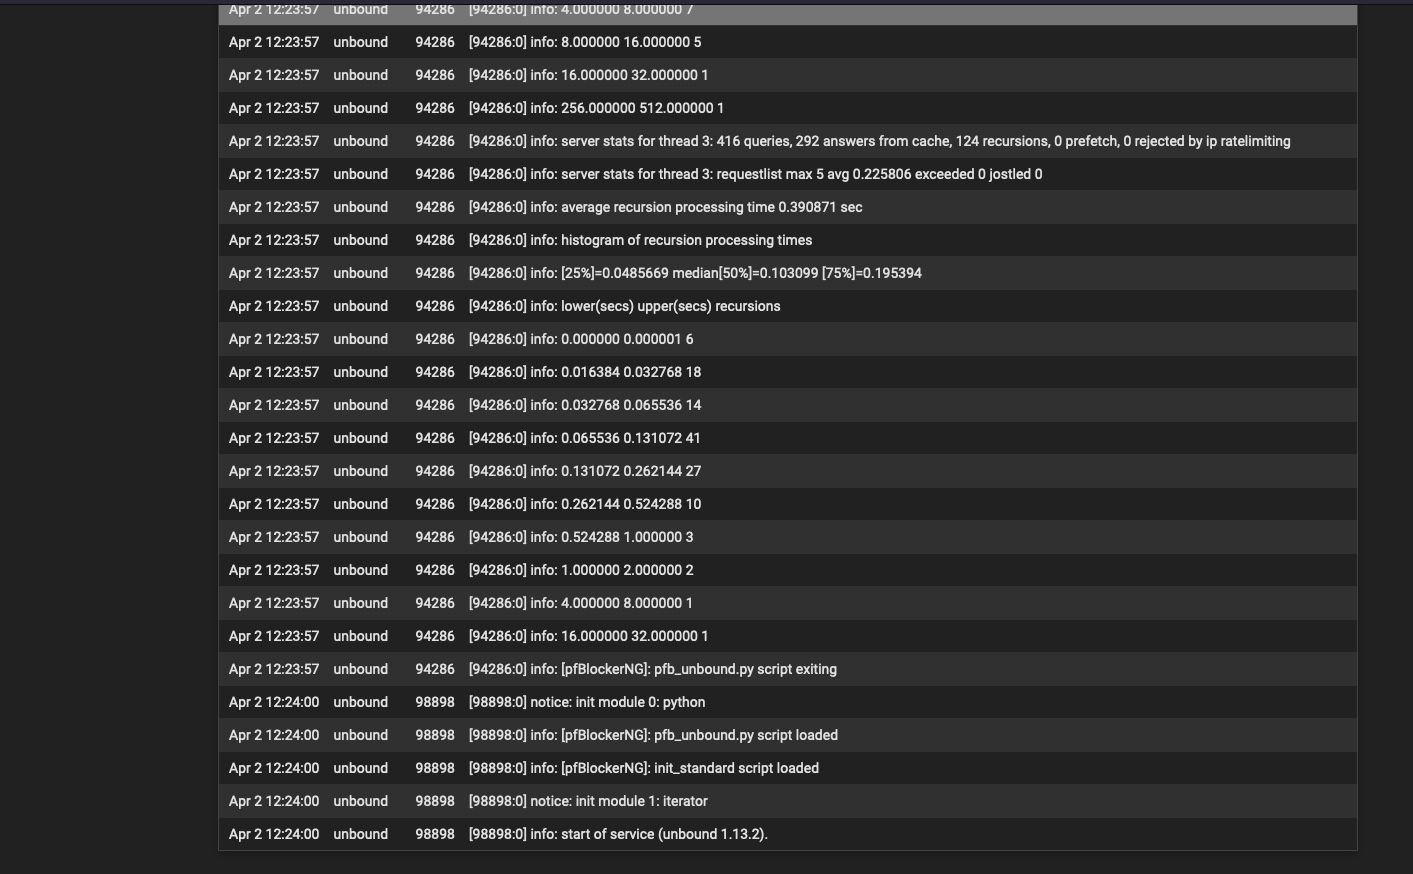Click the '0.065536 0.131072 41' log message
The image size is (1413, 874).
[x=585, y=438]
